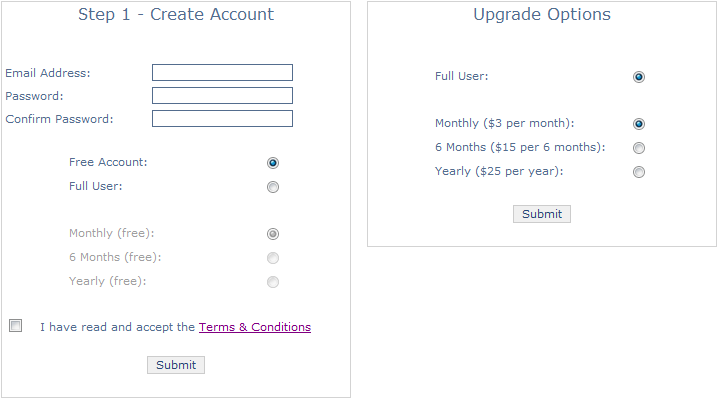Click the 'Step 1 - Create Account' heading

[176, 14]
